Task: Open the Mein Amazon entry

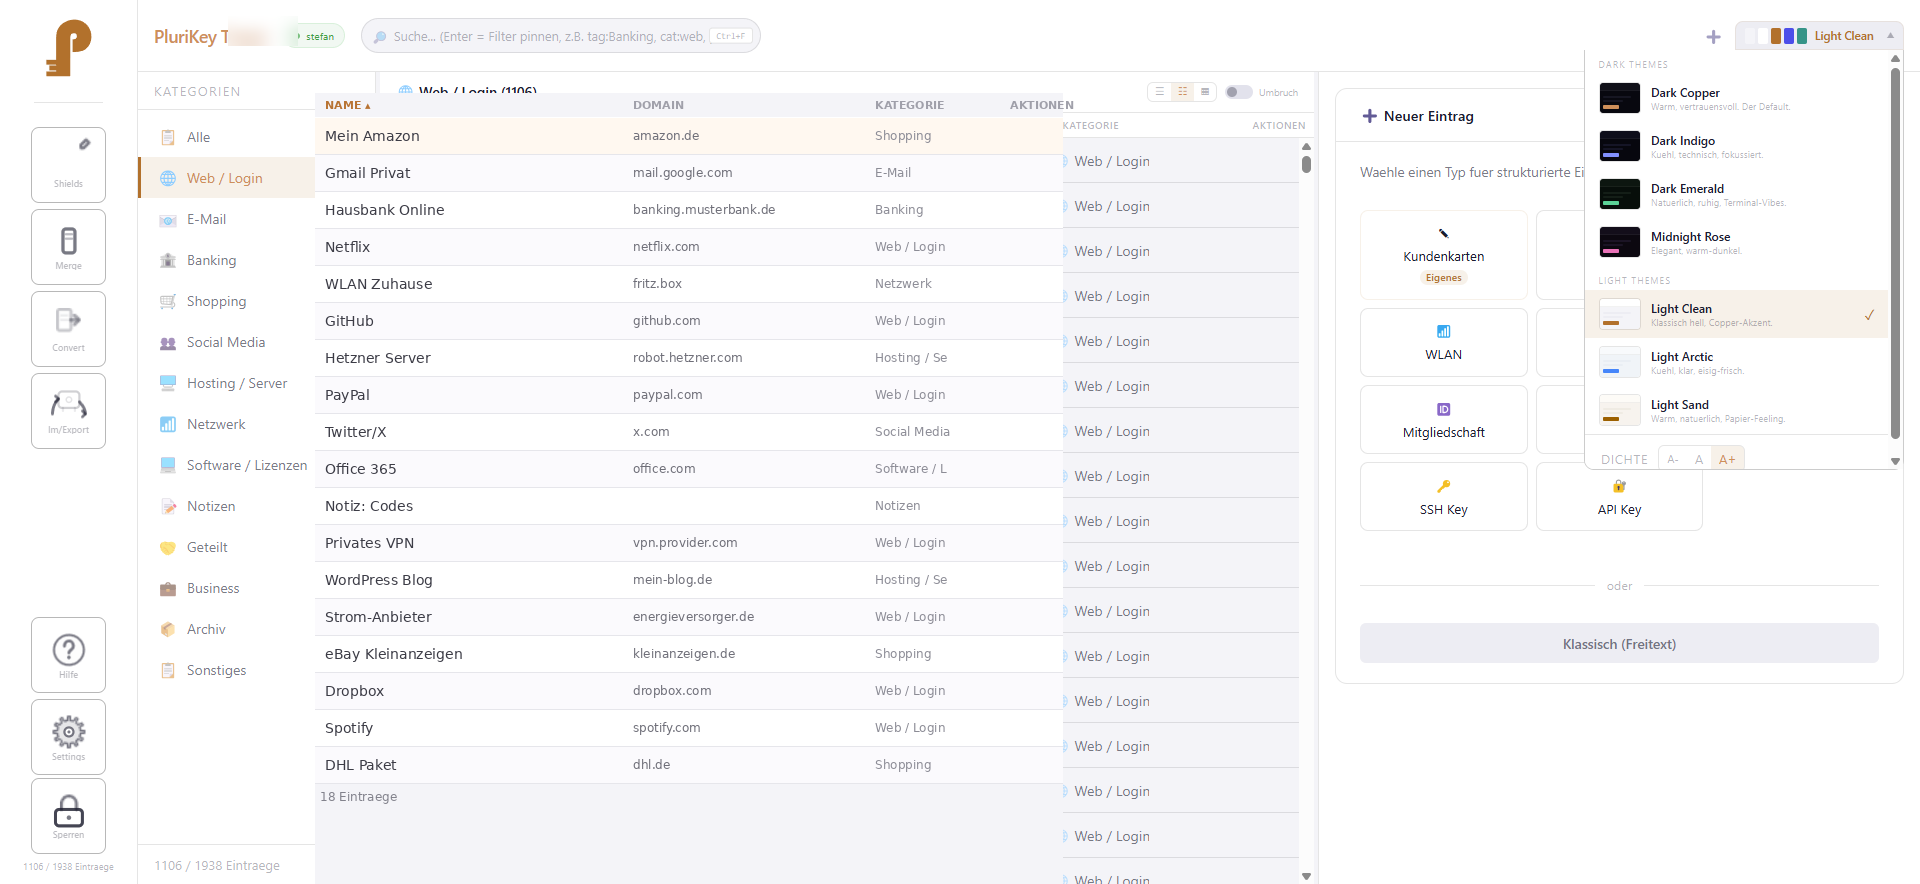Action: click(688, 136)
